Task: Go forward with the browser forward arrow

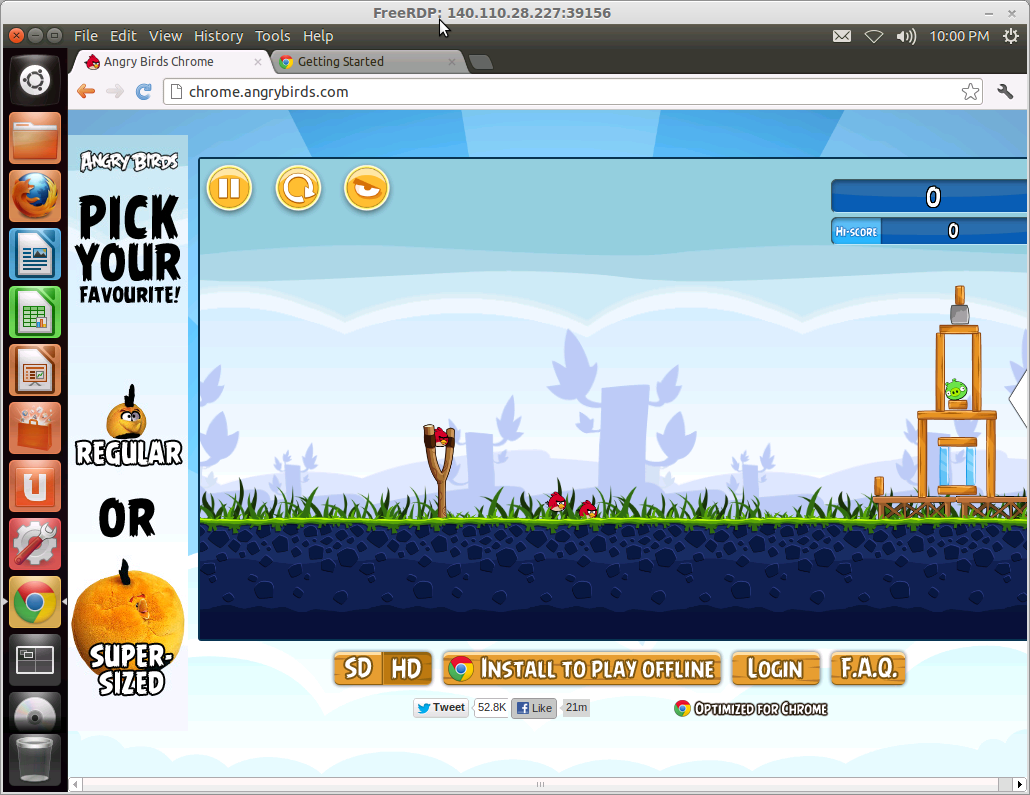Action: pos(115,91)
